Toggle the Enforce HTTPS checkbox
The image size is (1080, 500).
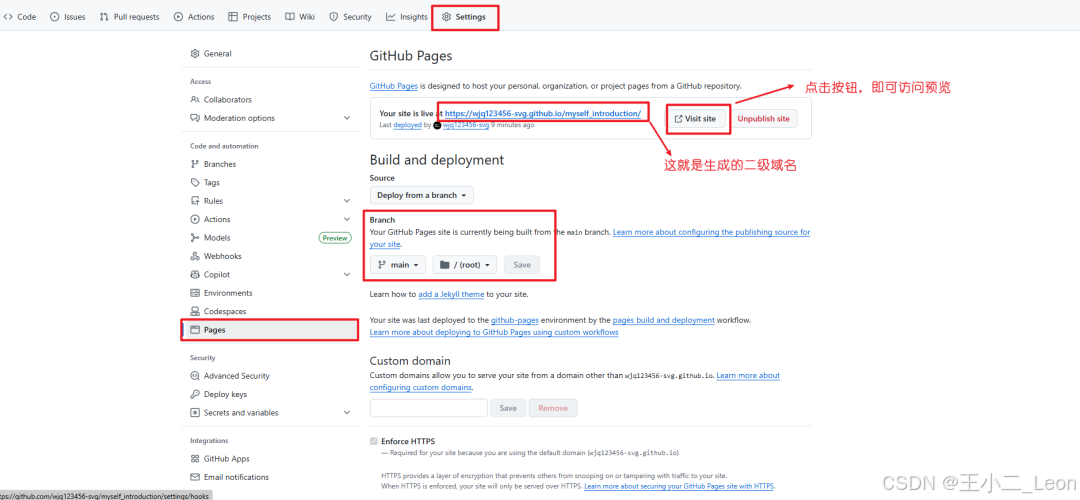point(374,441)
